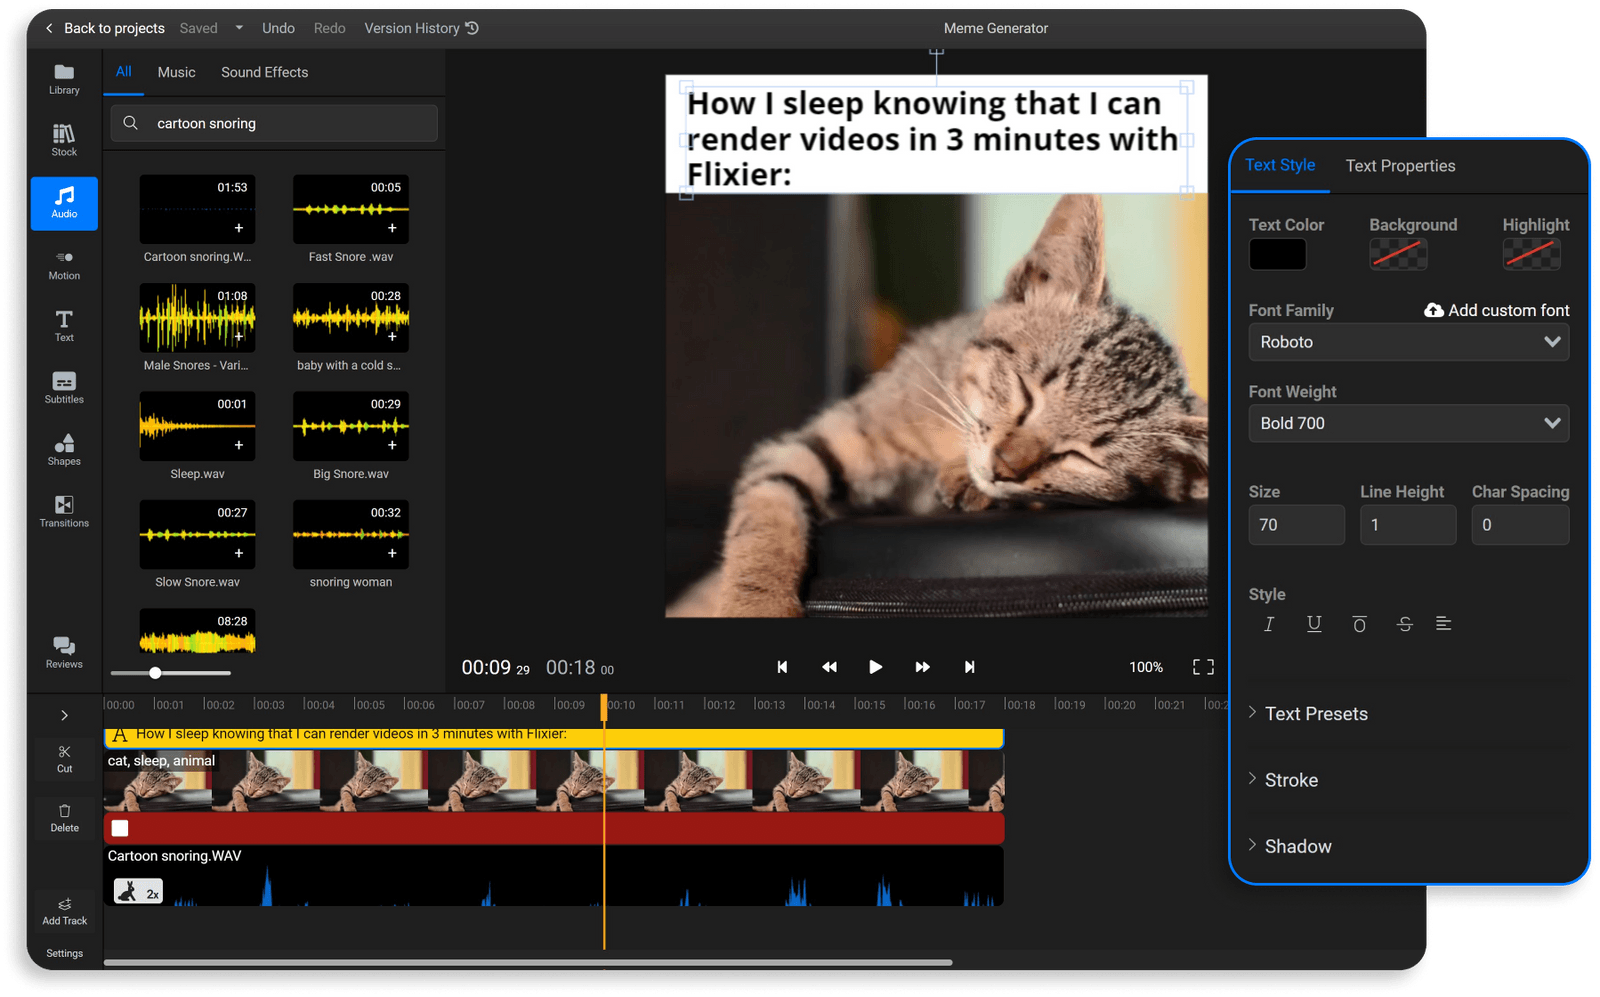Expand the Shadow section

[1290, 846]
